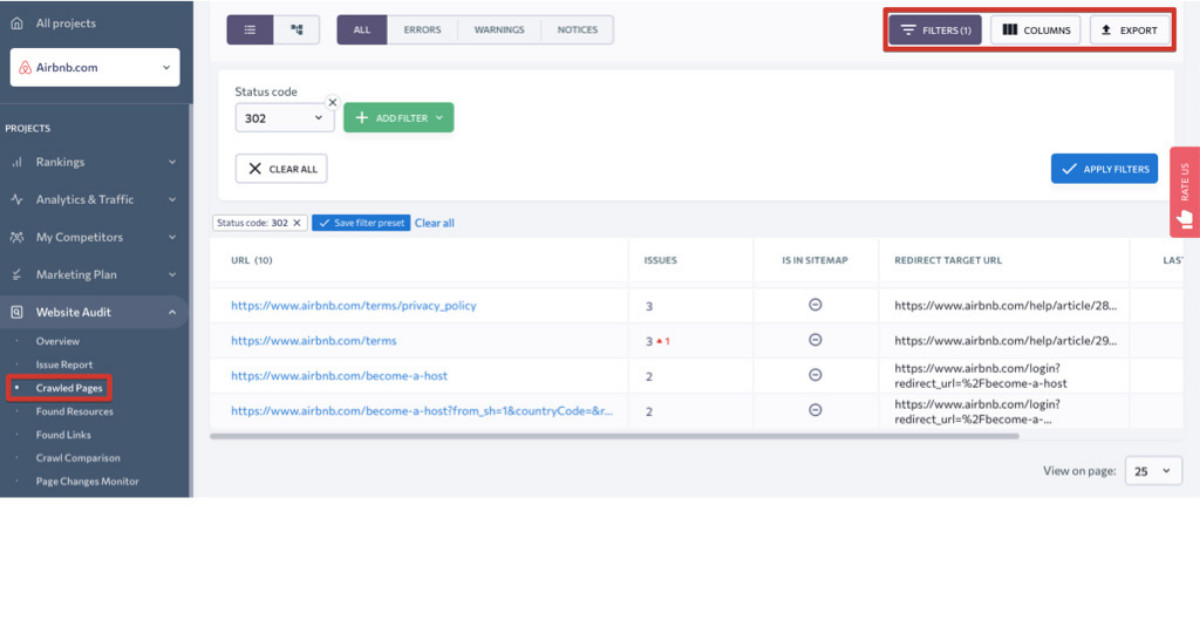
Task: Click sitemap icon for become-a-host?from_sh row
Action: [815, 410]
